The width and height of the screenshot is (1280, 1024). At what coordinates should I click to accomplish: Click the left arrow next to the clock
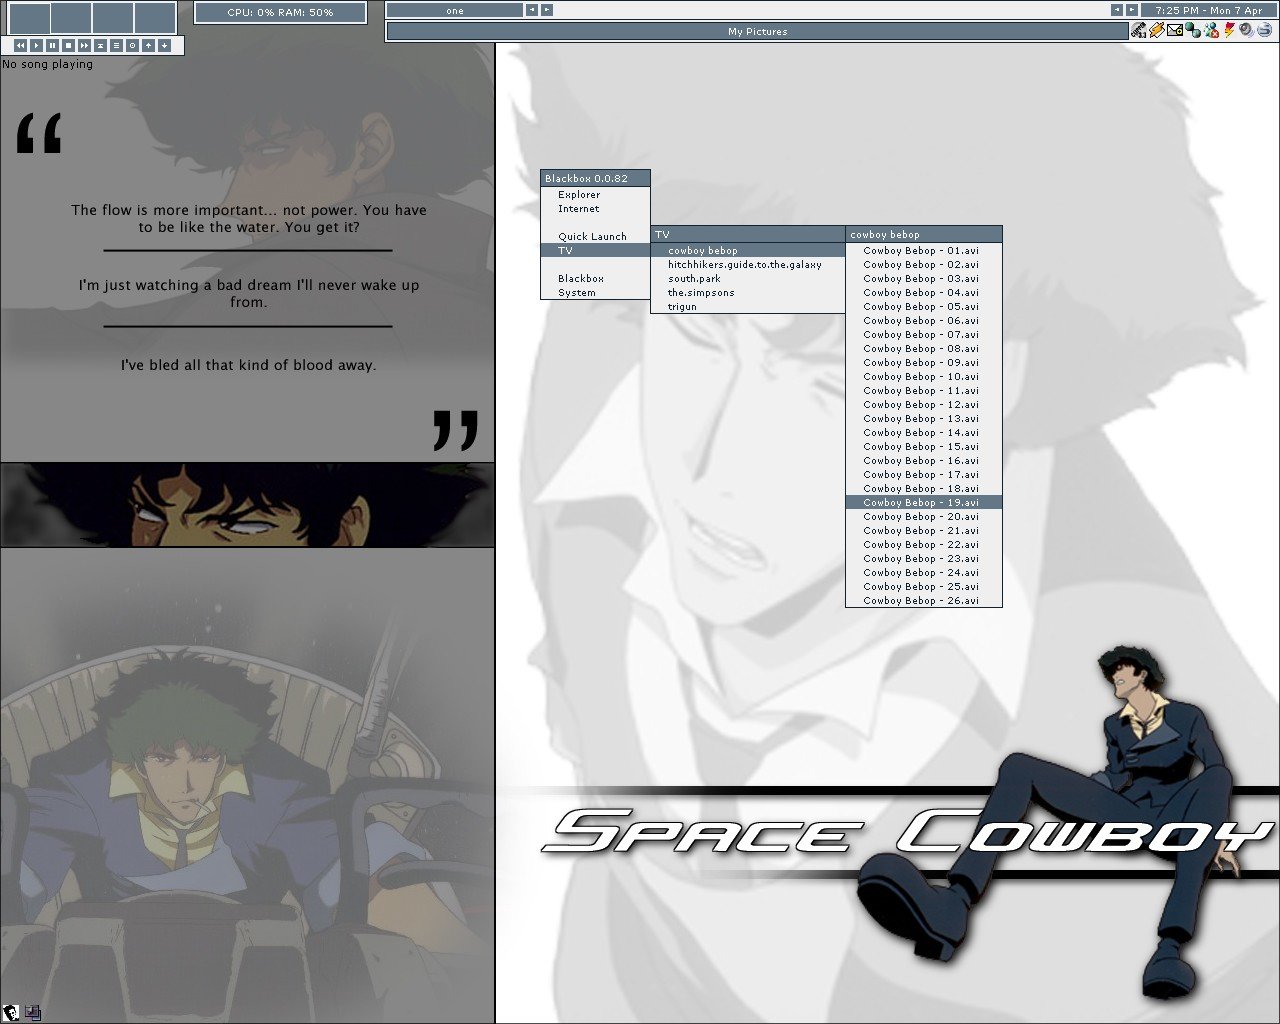[x=1117, y=10]
